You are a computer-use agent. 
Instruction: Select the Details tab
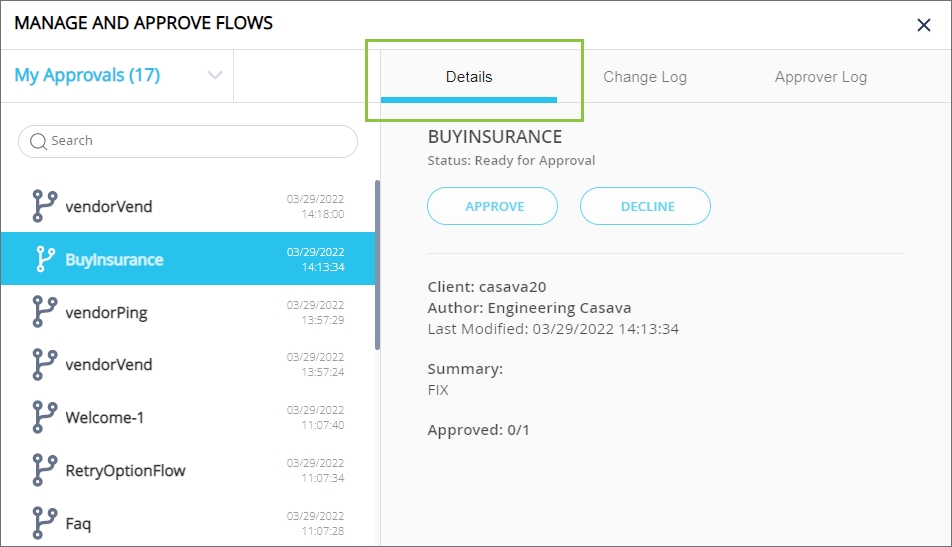pos(469,77)
